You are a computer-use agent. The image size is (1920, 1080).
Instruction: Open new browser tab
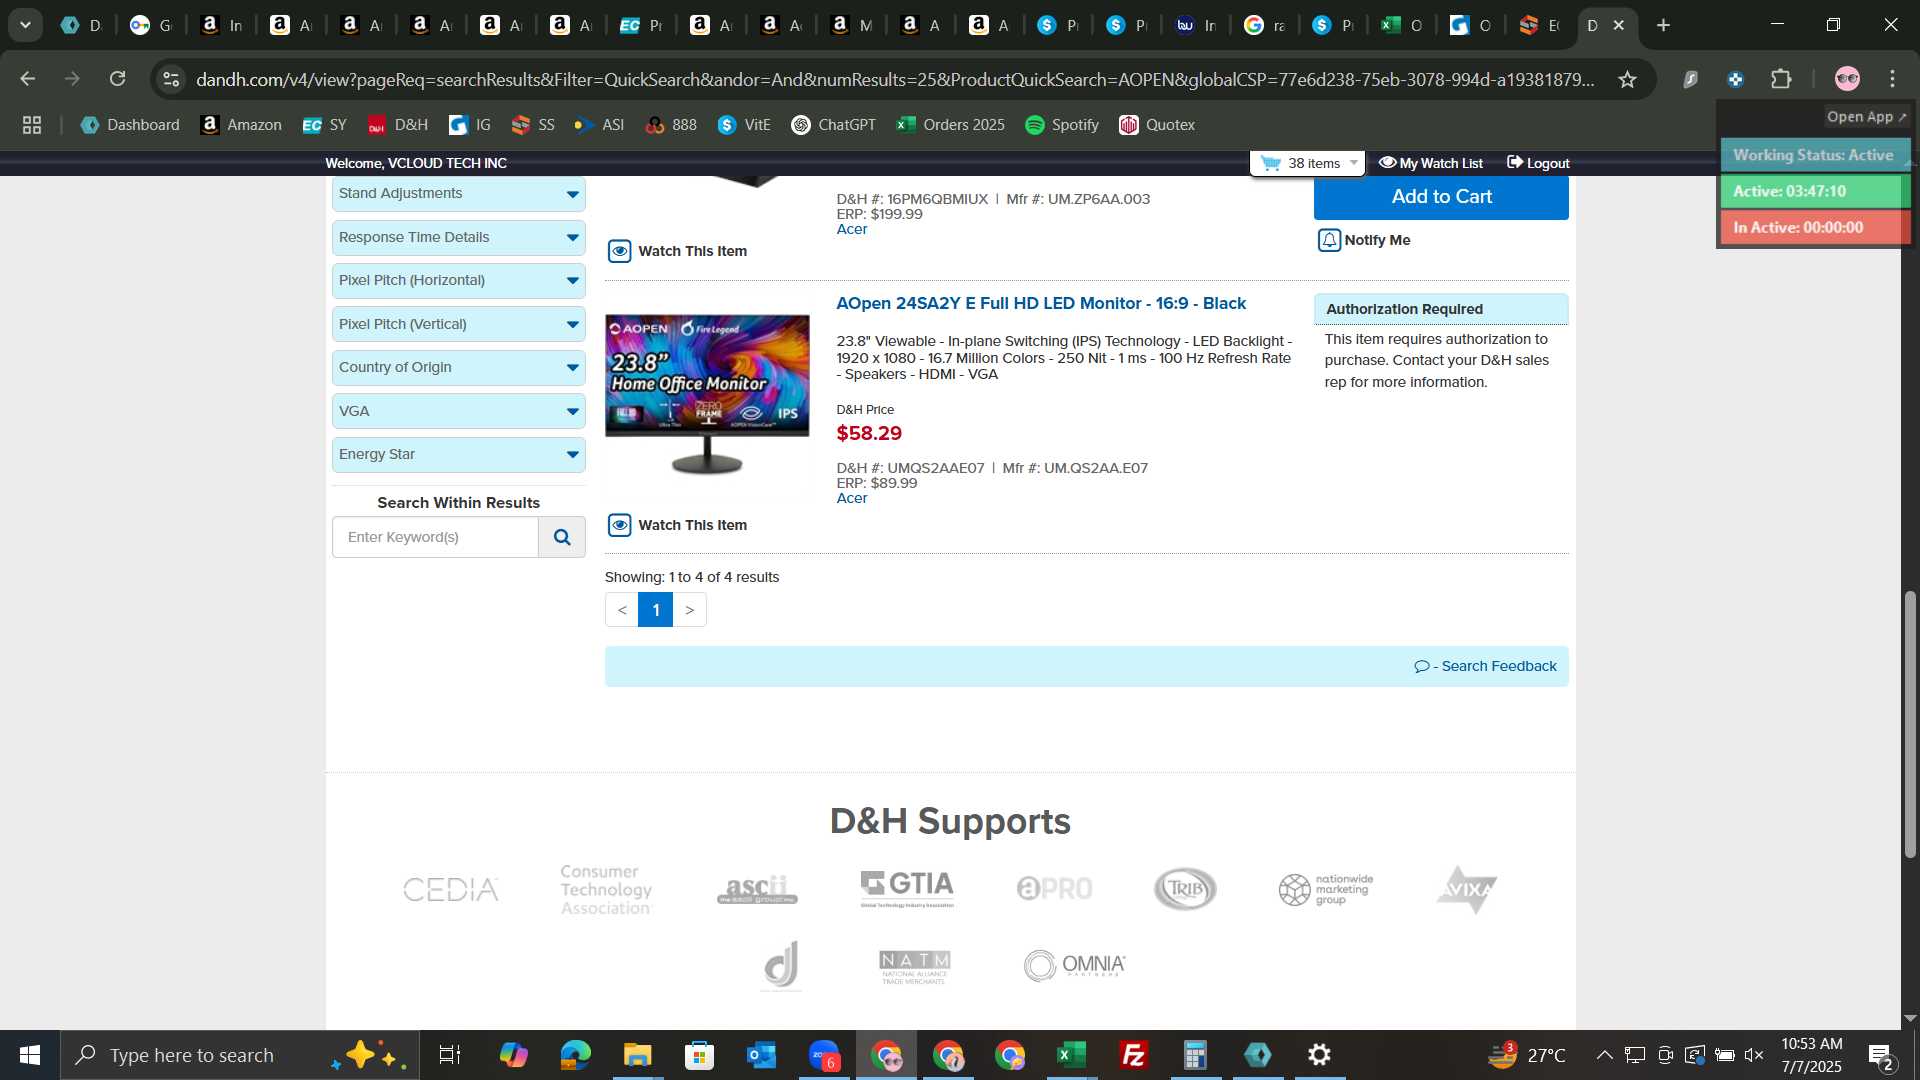1663,26
